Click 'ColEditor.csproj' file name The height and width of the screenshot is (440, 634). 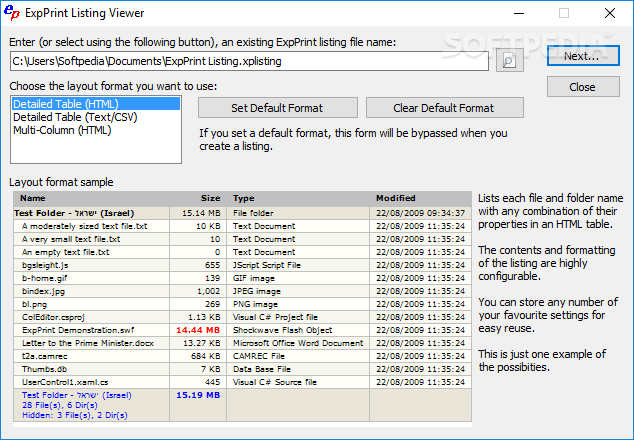click(x=53, y=317)
